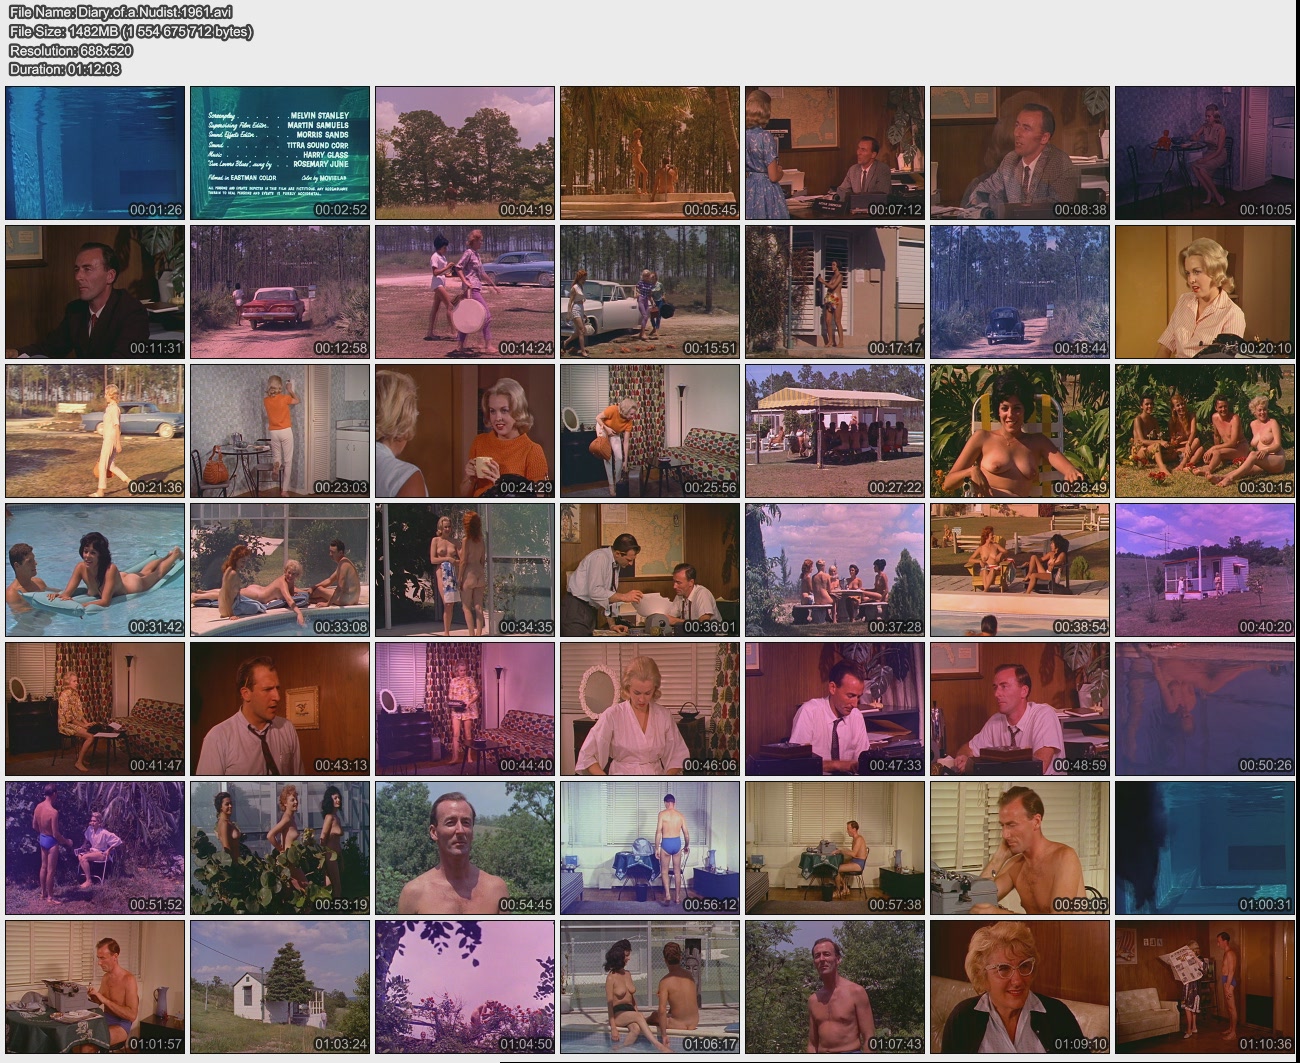
Task: Select the man with loosened tie frame 00:43:13
Action: tap(279, 708)
